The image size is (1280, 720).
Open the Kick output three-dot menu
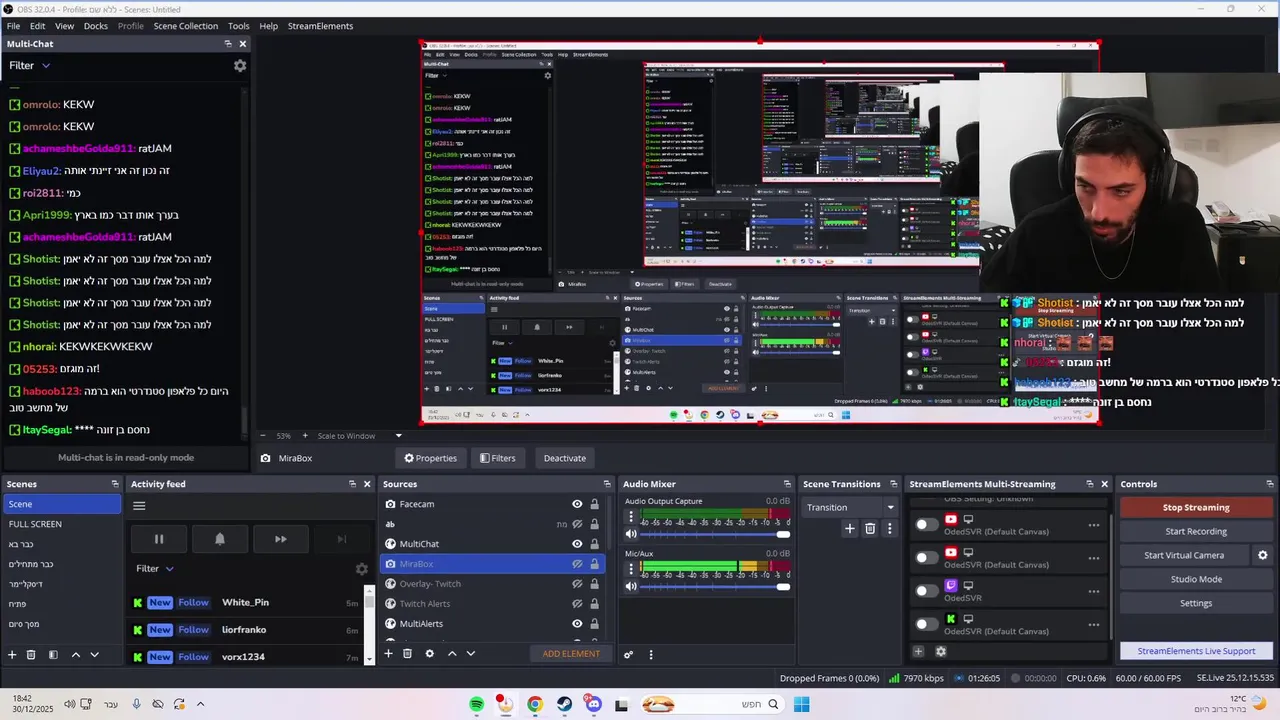tap(1094, 625)
